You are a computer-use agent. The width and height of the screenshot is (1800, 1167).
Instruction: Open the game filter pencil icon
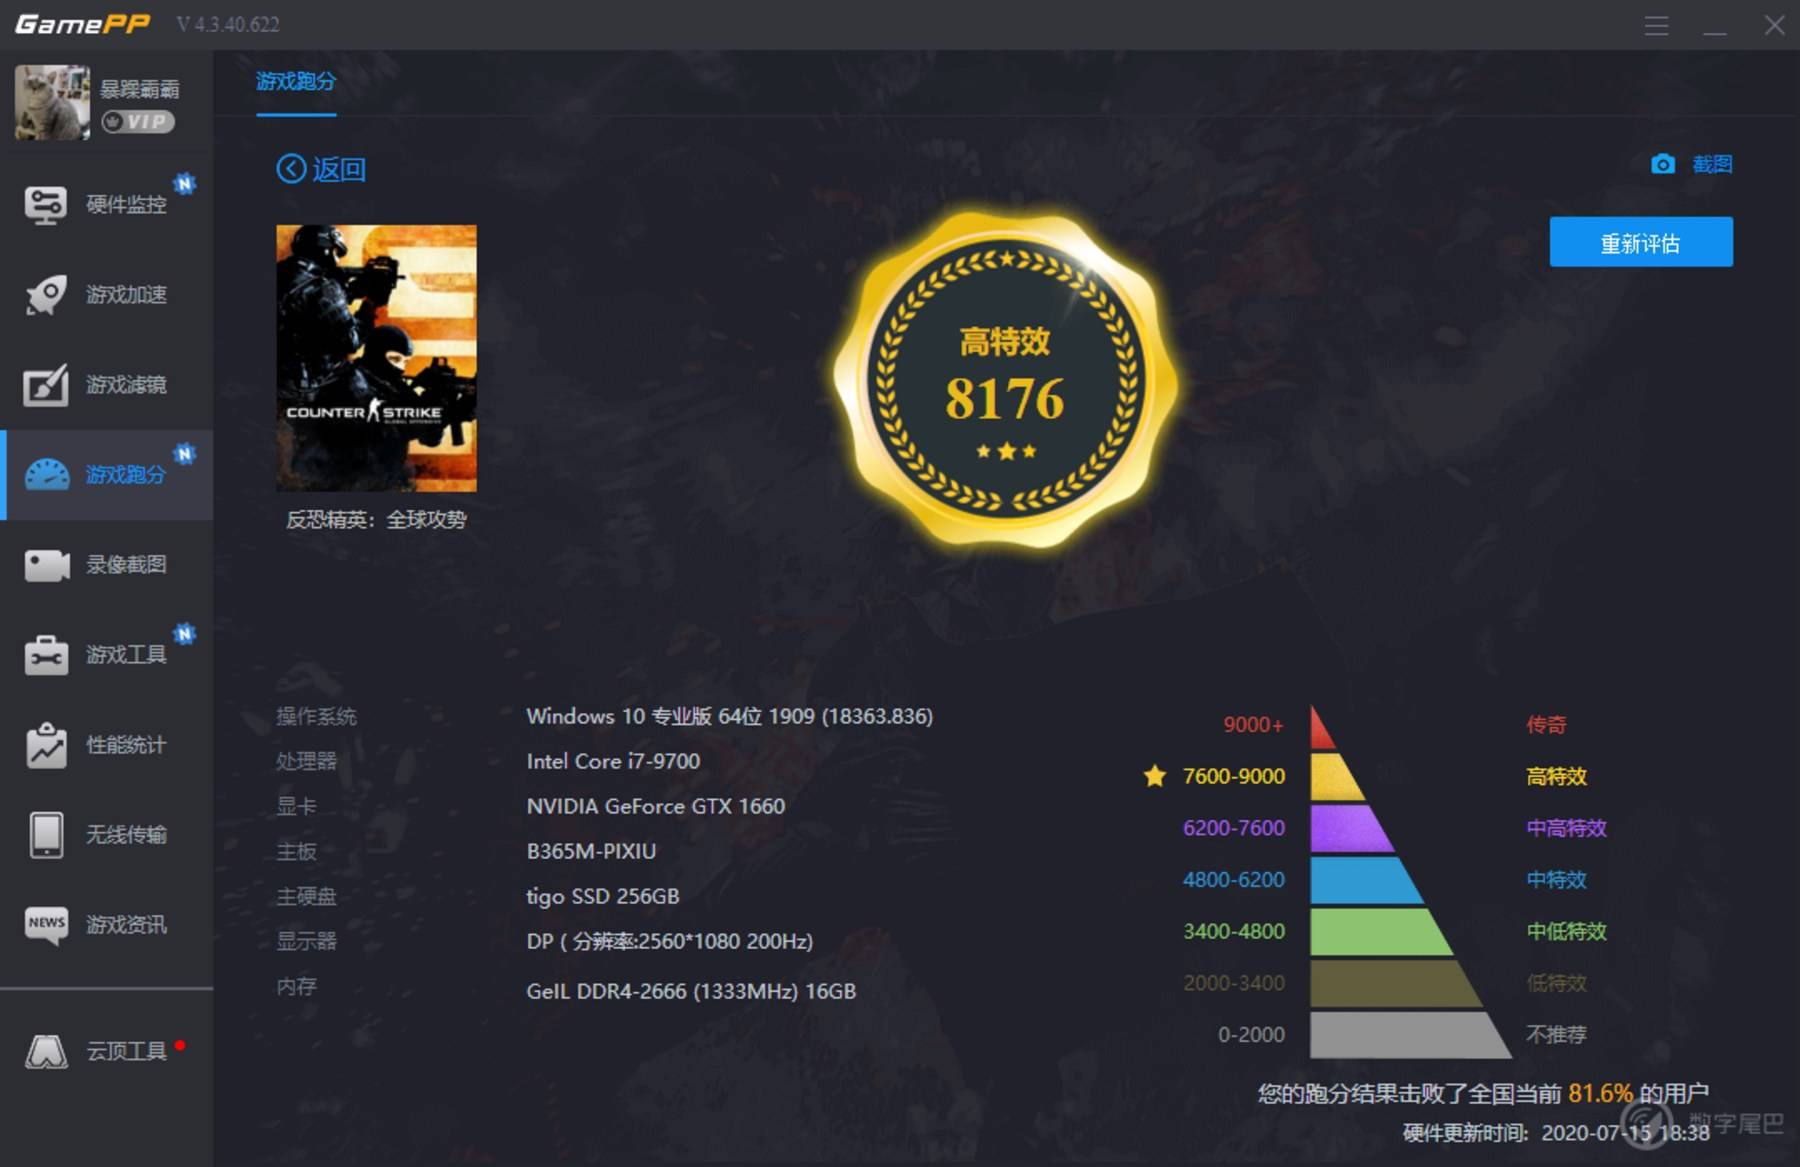46,385
